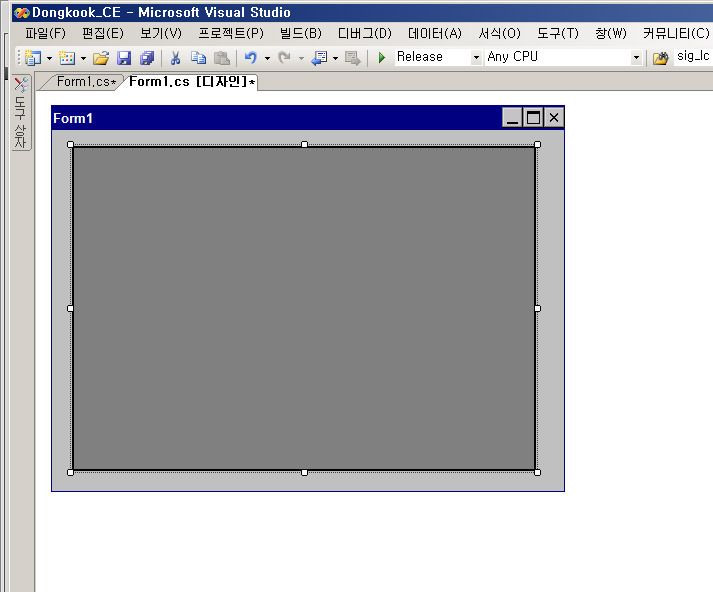Image resolution: width=713 pixels, height=592 pixels.
Task: Open the 도구(T) menu
Action: click(x=558, y=34)
